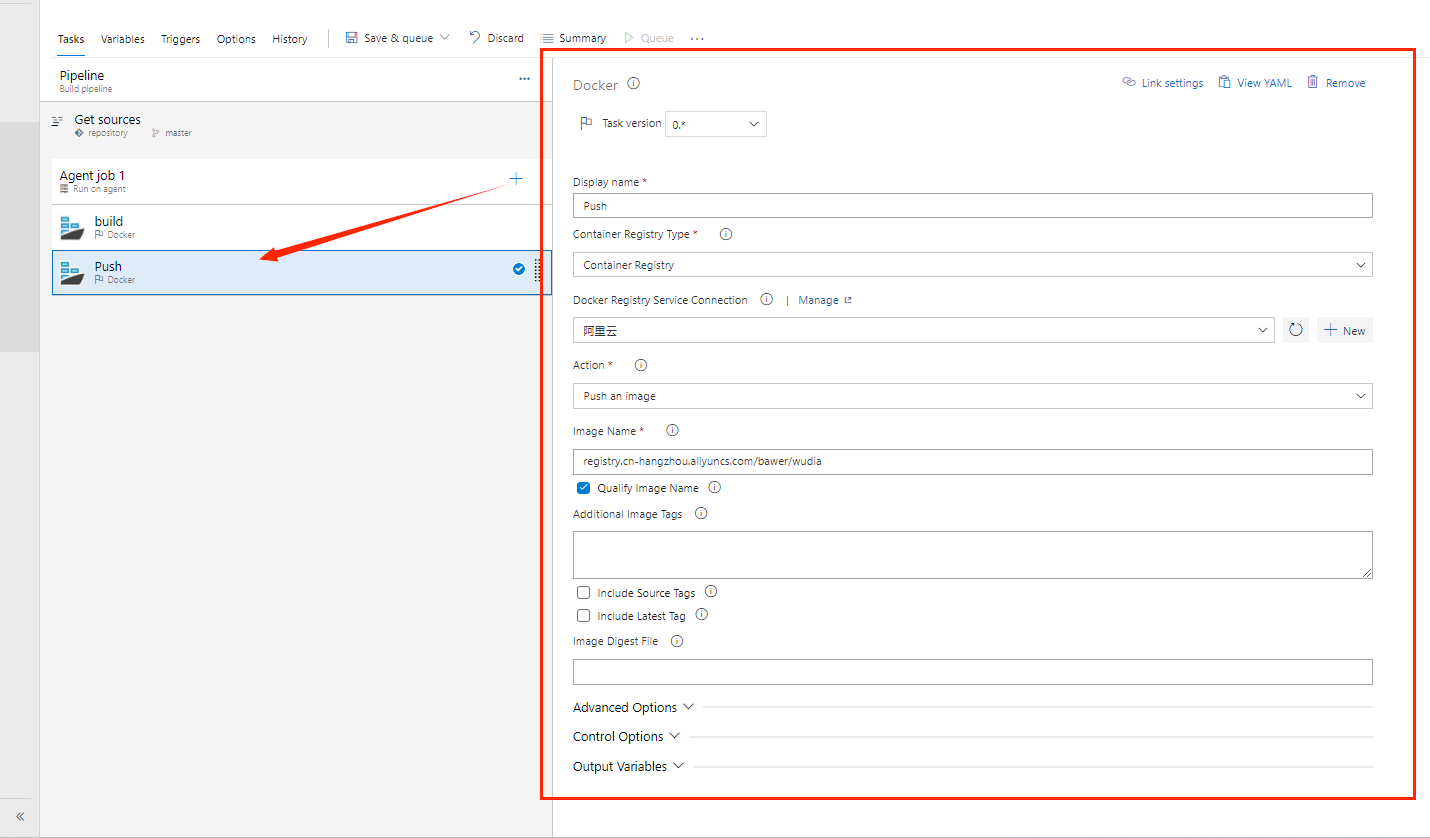Open the Action dropdown showing Push an image
Screen dimensions: 1430x838
pos(972,396)
